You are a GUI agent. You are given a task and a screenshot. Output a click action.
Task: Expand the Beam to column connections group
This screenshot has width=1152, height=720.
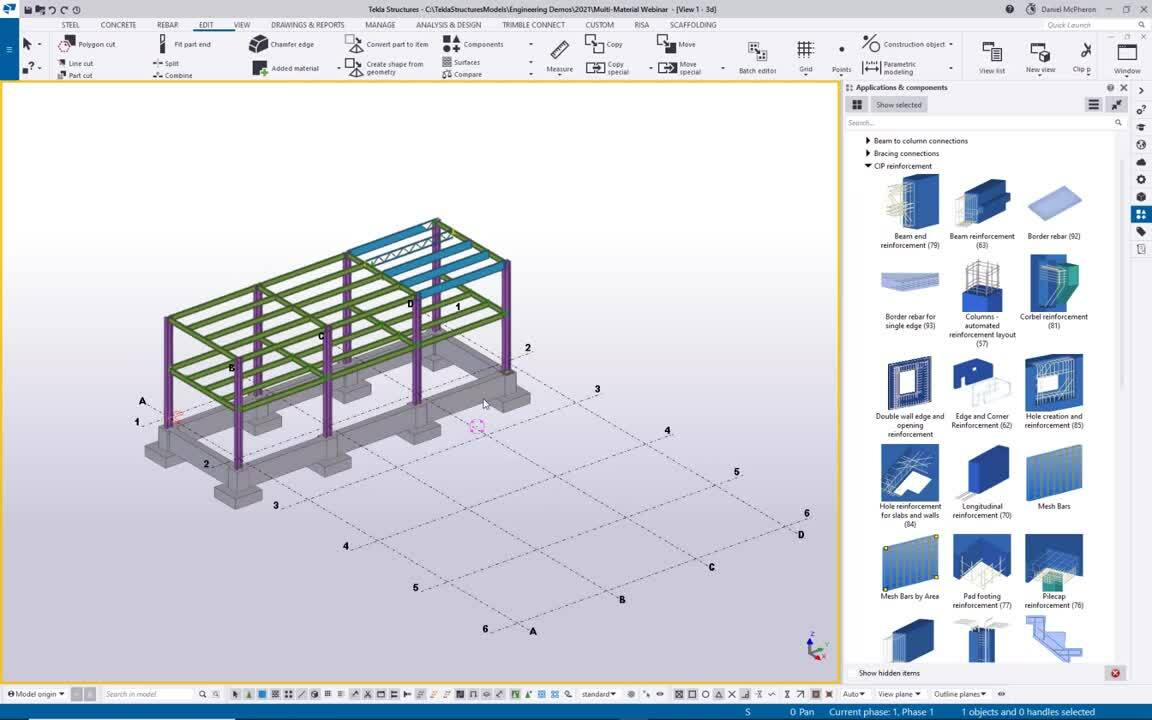868,140
